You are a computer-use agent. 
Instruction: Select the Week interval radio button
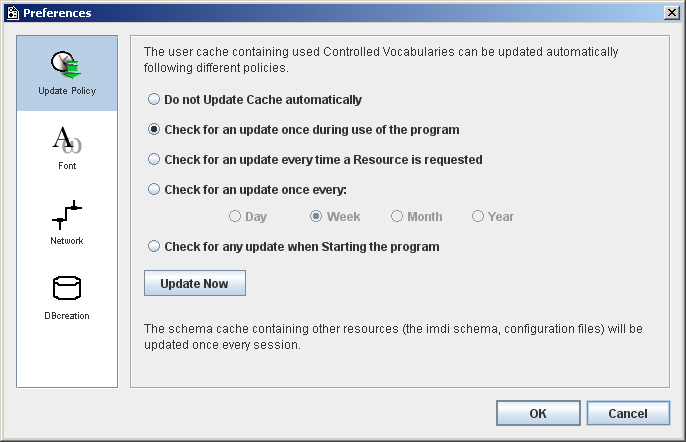tap(316, 216)
